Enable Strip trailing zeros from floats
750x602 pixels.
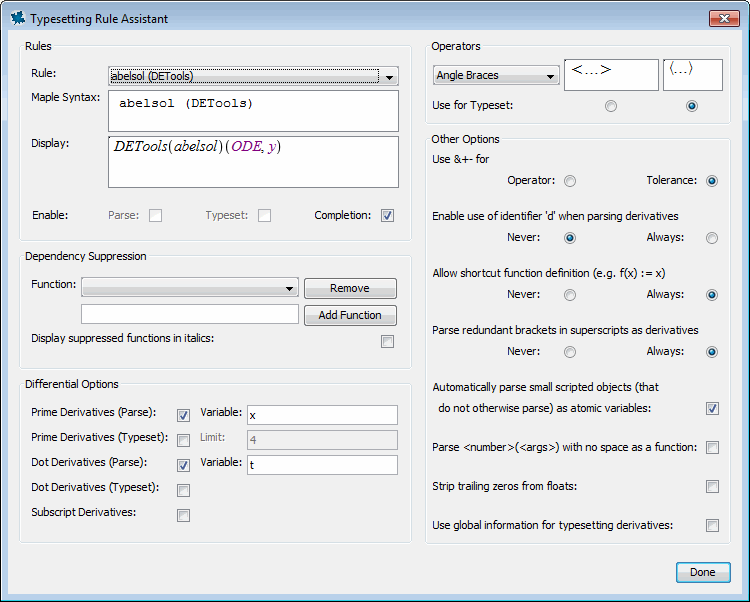(712, 487)
